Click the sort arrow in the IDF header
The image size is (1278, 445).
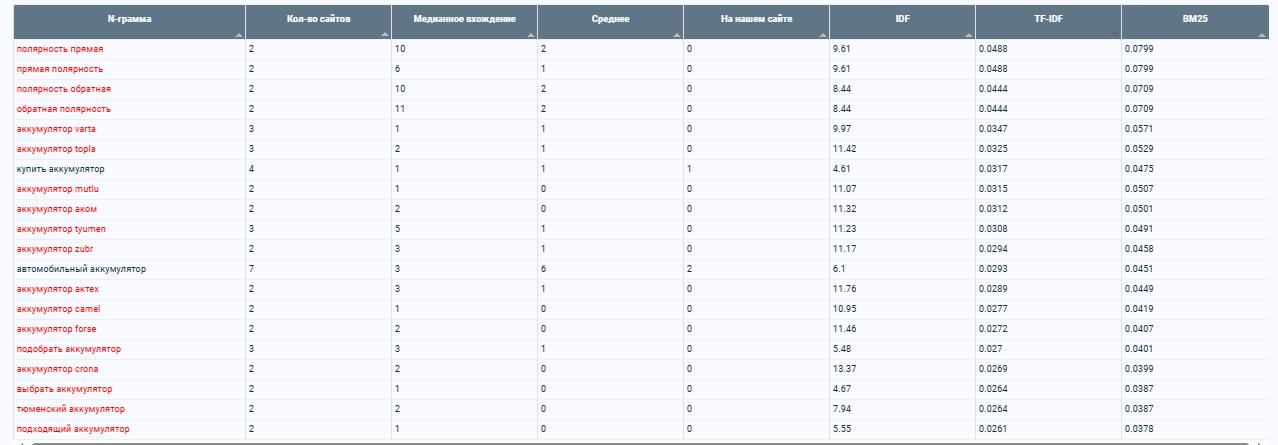click(968, 33)
